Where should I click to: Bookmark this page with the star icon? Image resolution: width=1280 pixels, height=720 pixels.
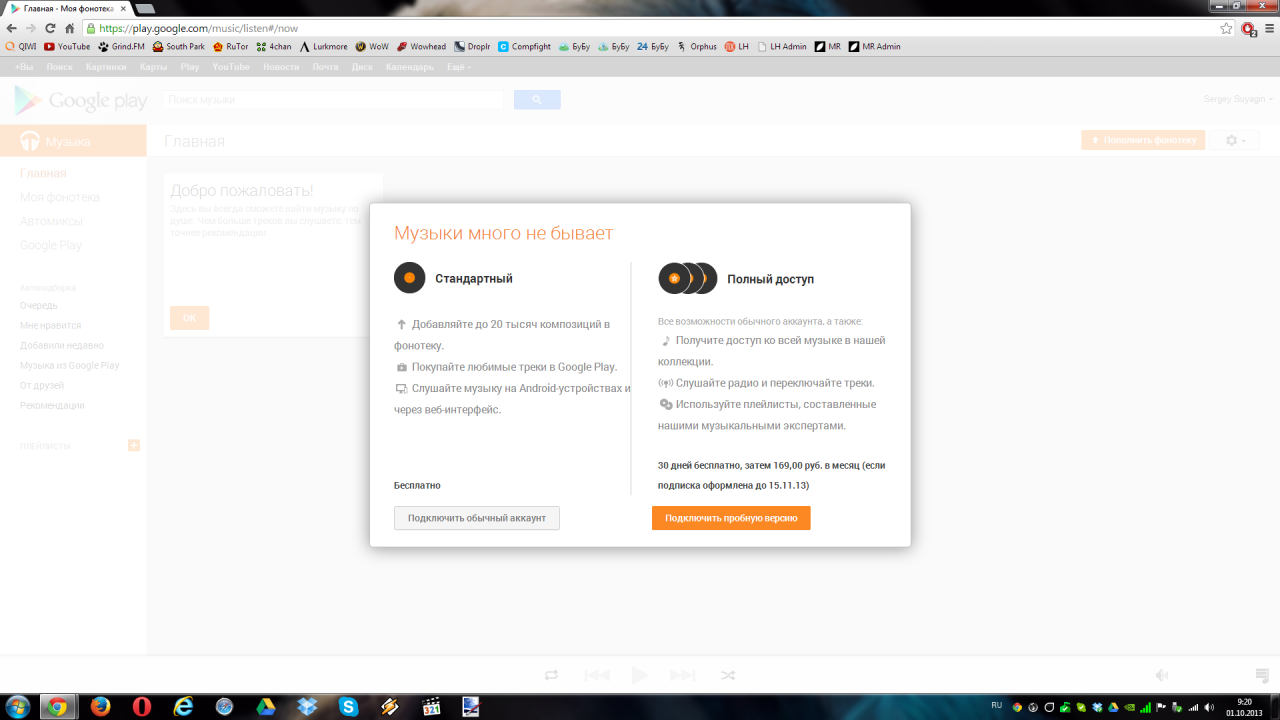tap(1226, 29)
